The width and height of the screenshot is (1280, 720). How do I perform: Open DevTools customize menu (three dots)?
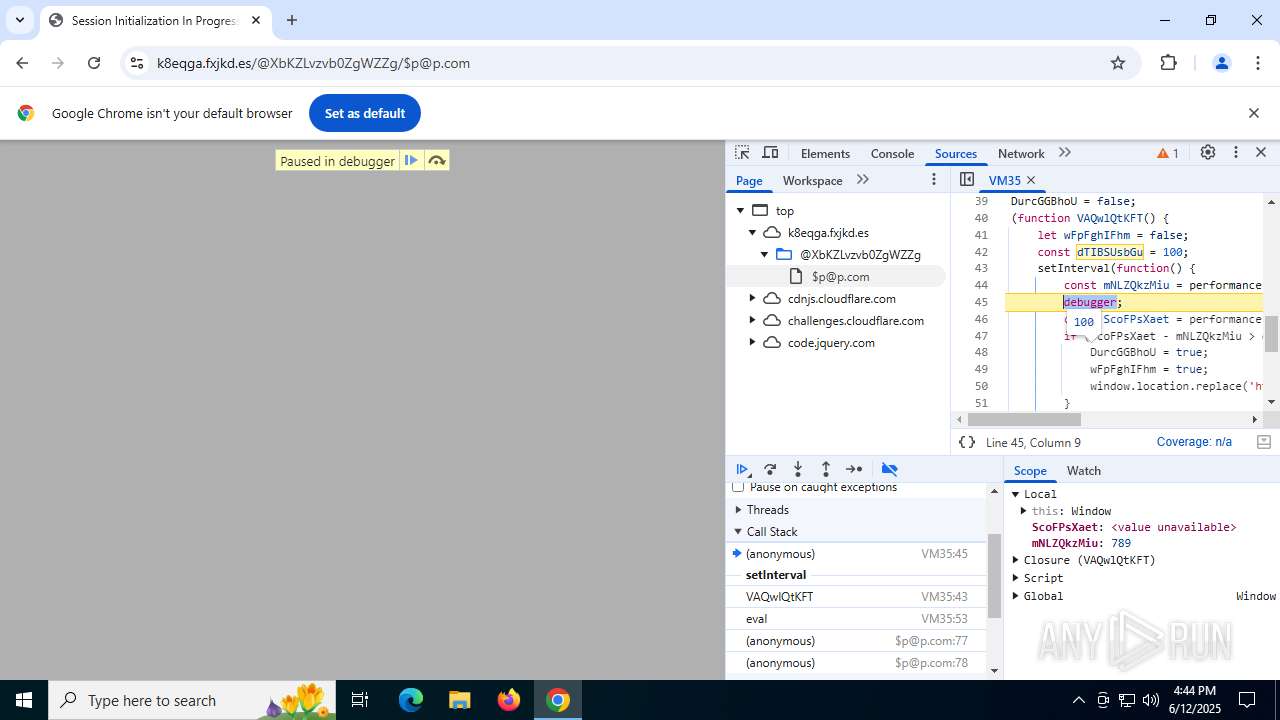1236,153
